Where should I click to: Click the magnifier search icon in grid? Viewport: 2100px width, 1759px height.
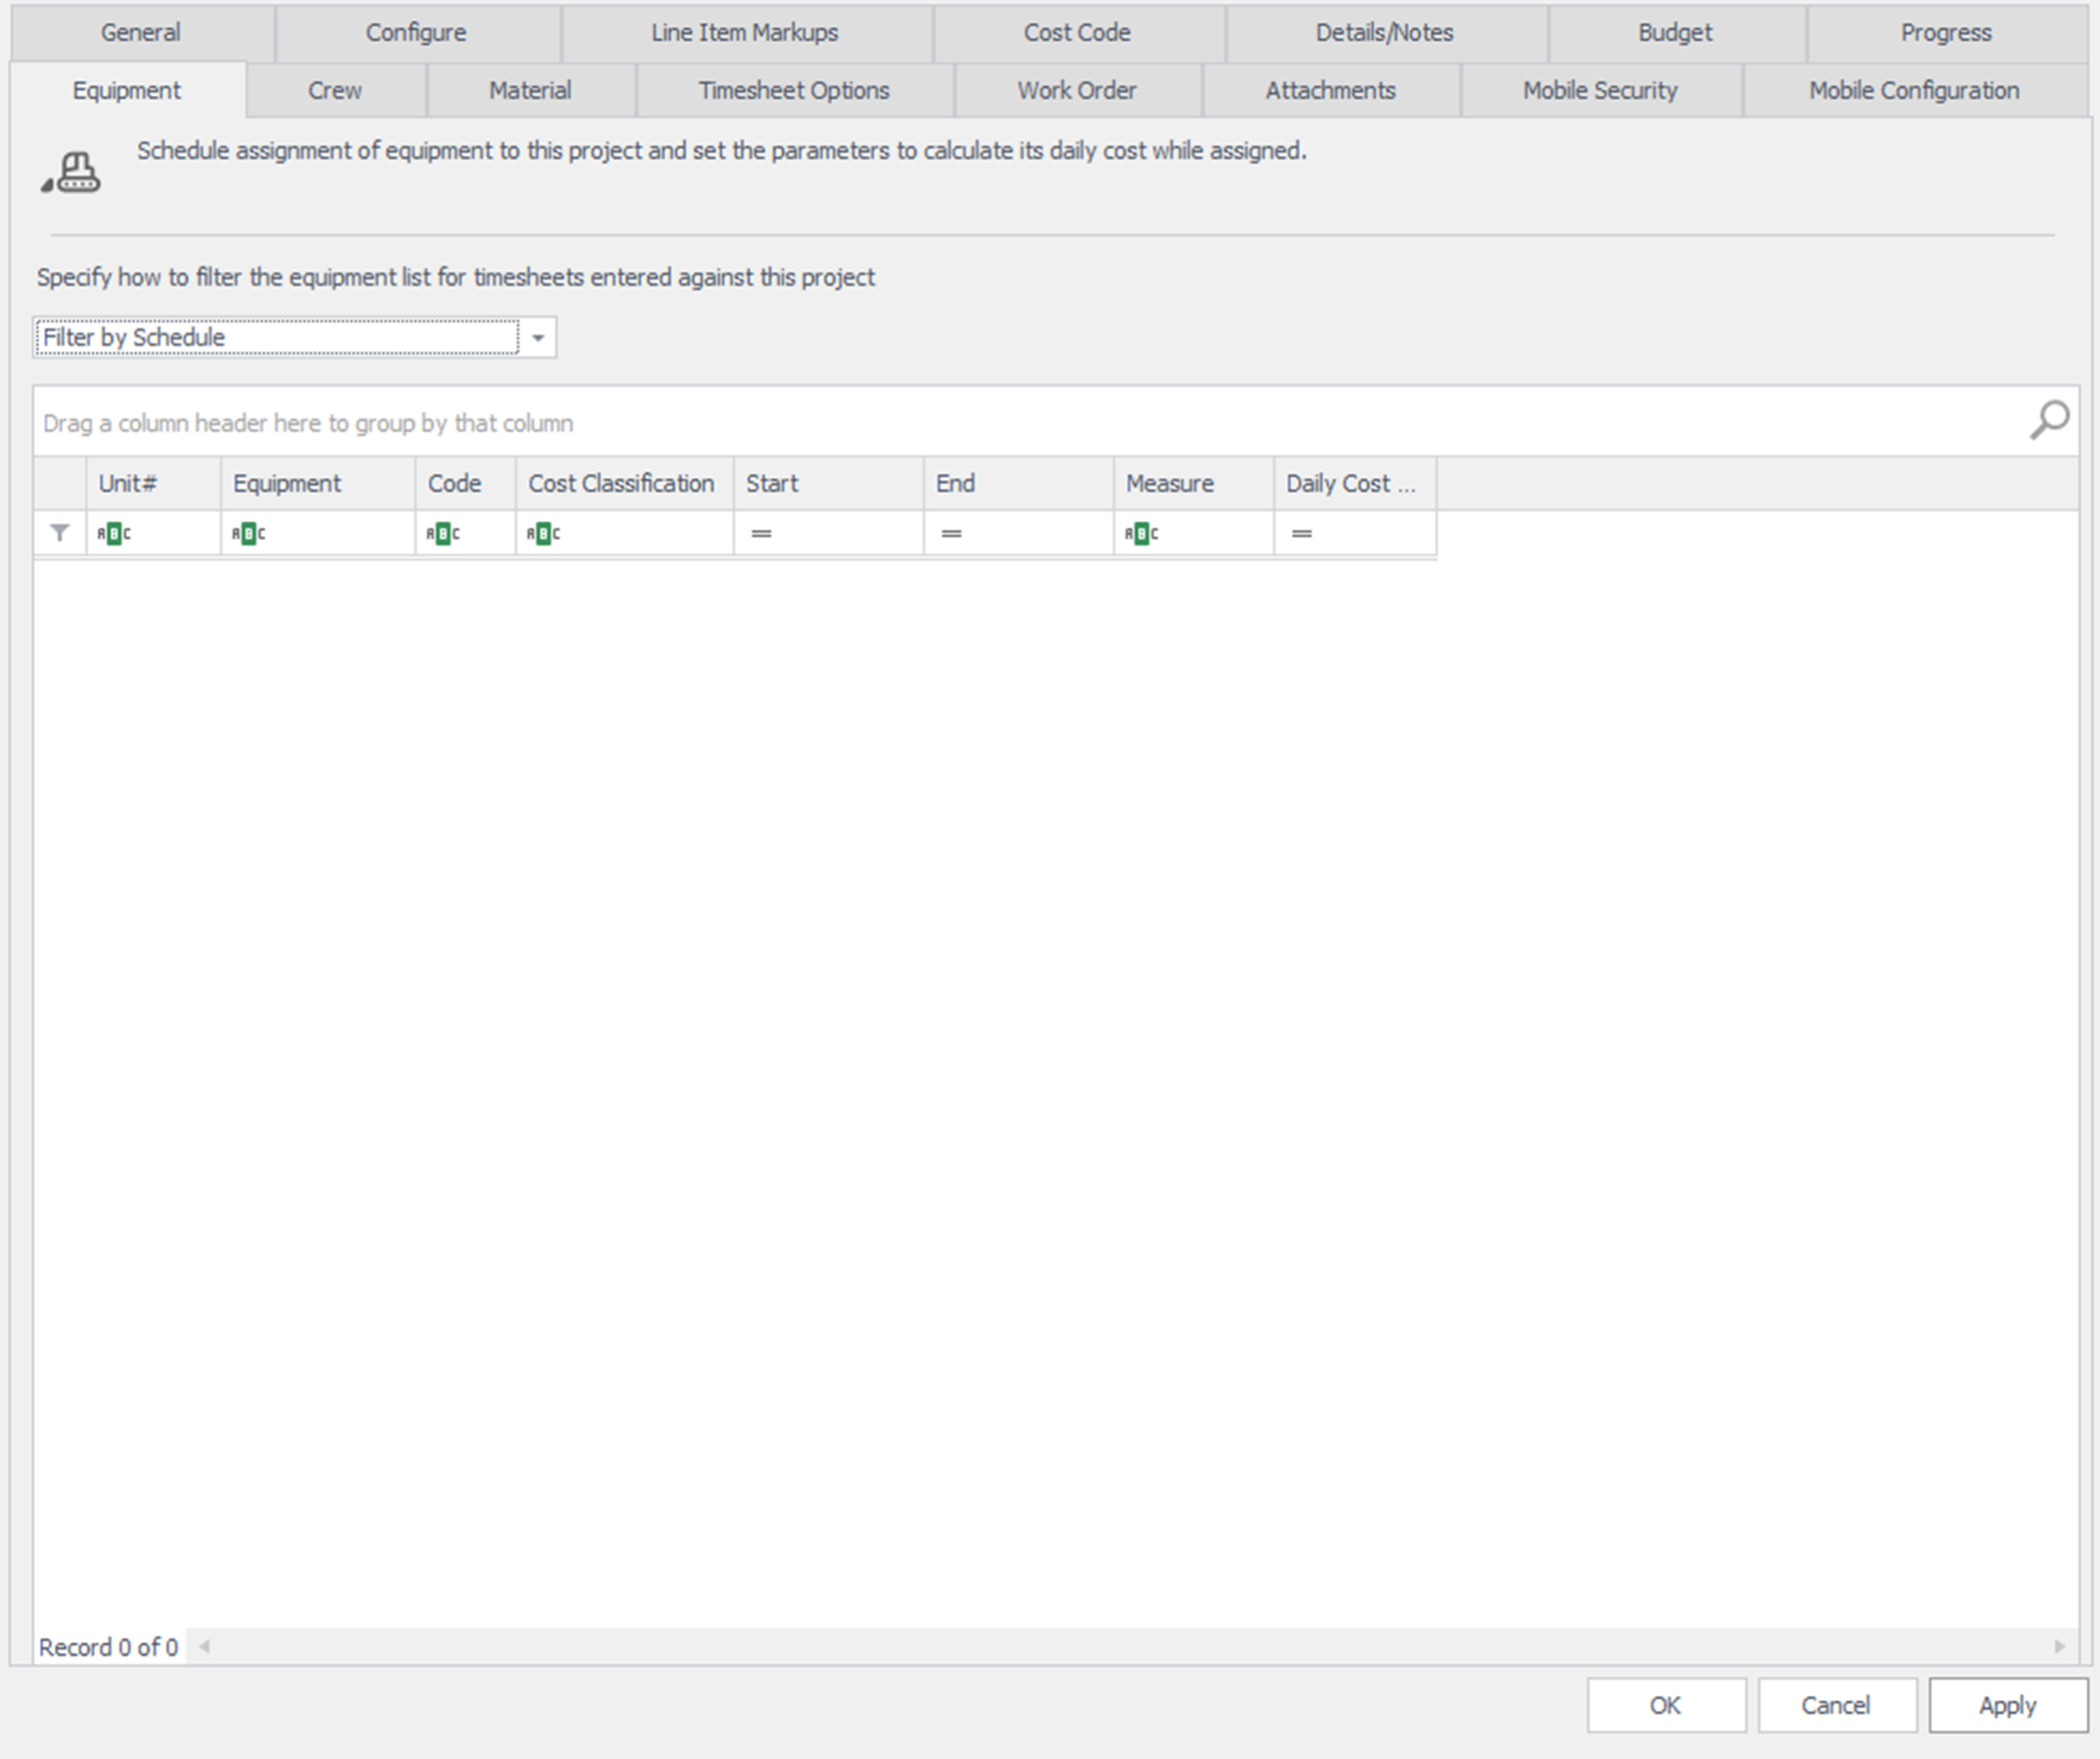2049,420
